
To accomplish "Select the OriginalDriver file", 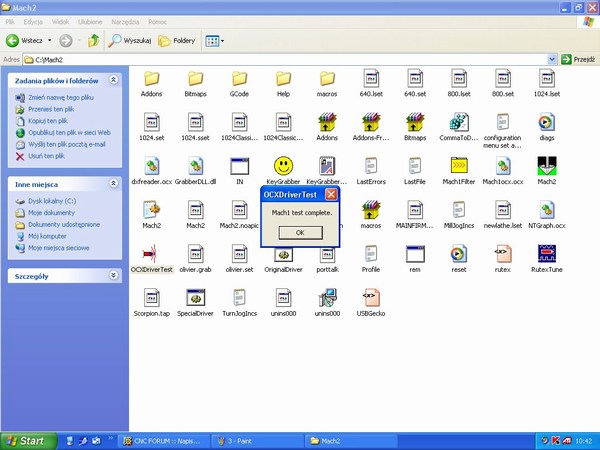I will 284,259.
